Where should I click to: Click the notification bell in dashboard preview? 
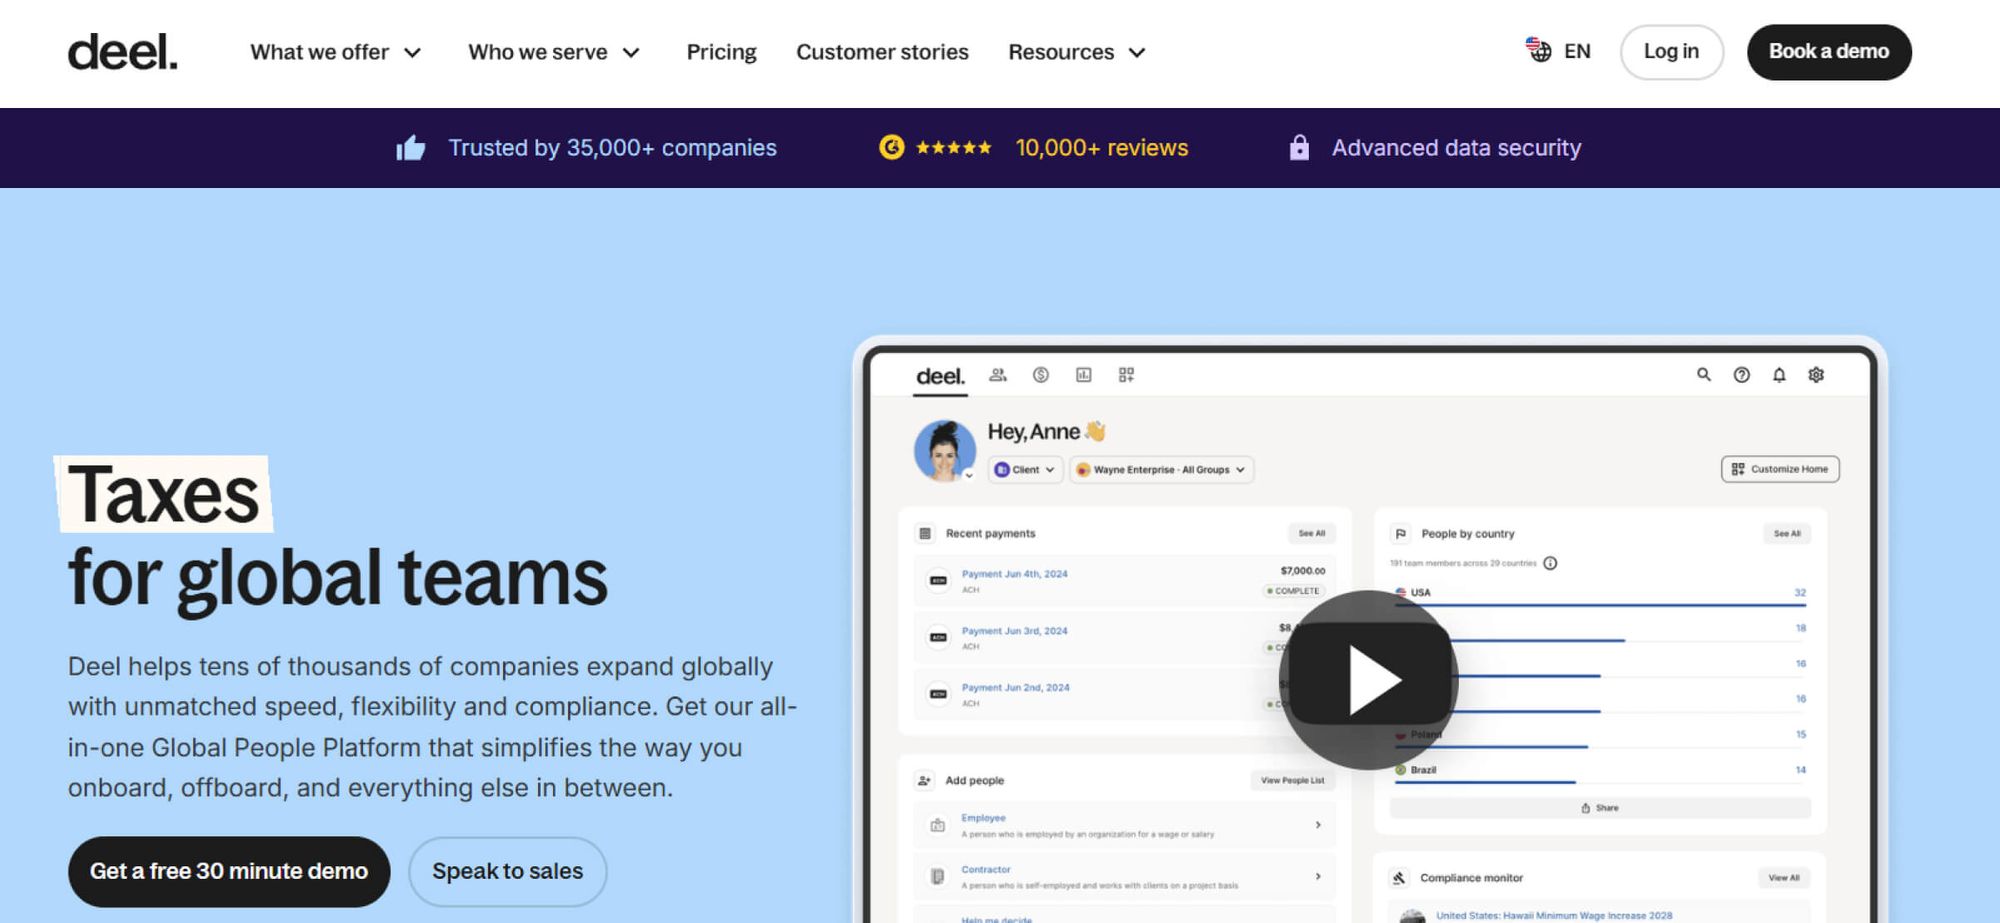point(1779,375)
